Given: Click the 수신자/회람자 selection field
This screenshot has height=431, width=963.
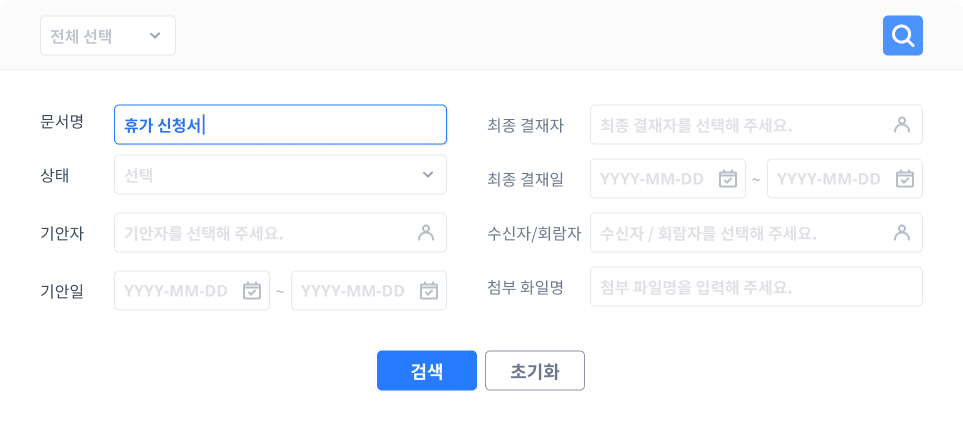Looking at the screenshot, I should click(x=740, y=233).
